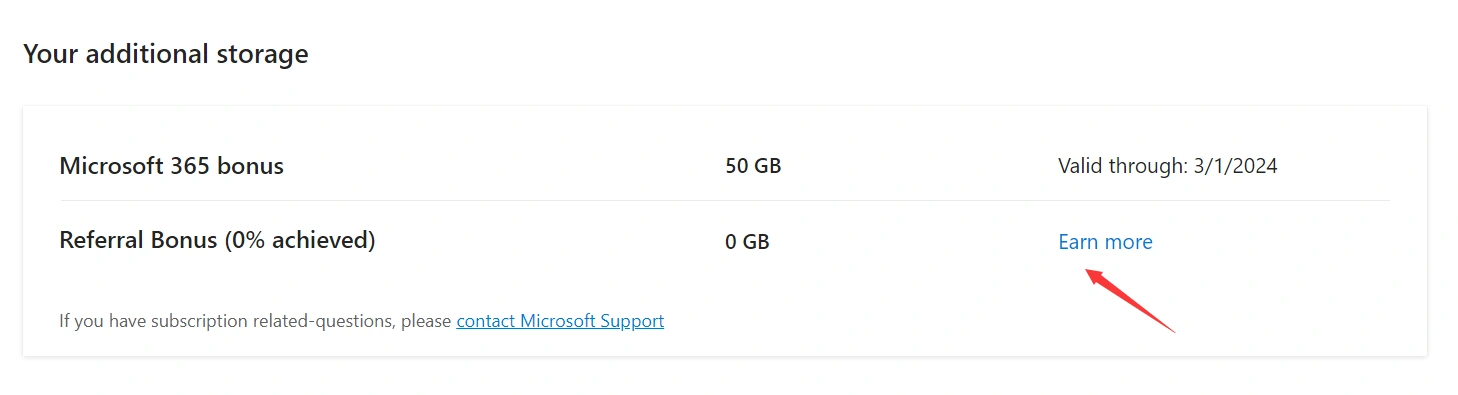The width and height of the screenshot is (1458, 395).
Task: Select the Your additional storage heading
Action: (165, 53)
